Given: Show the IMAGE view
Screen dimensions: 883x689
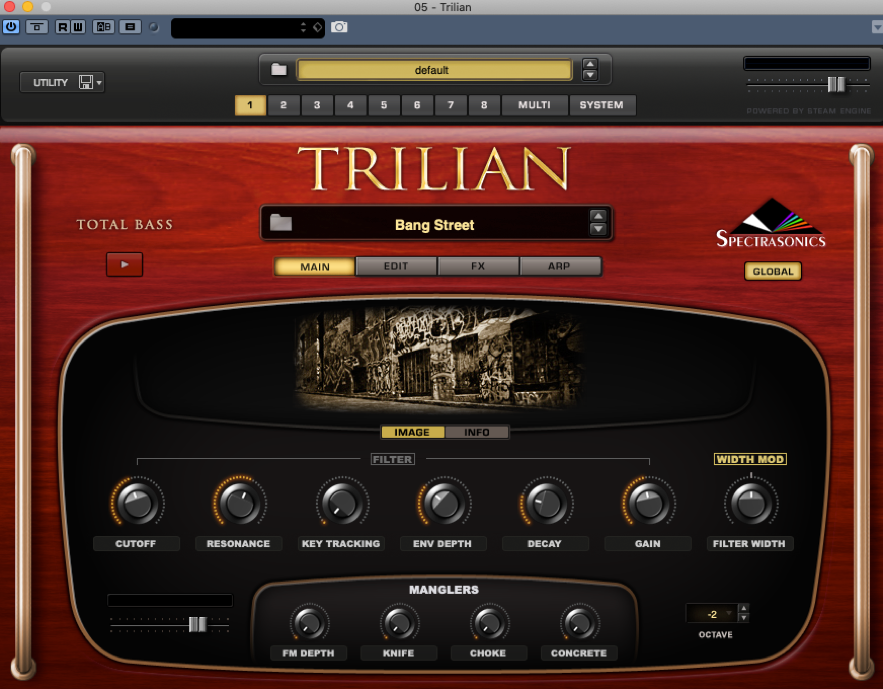Looking at the screenshot, I should pos(412,432).
